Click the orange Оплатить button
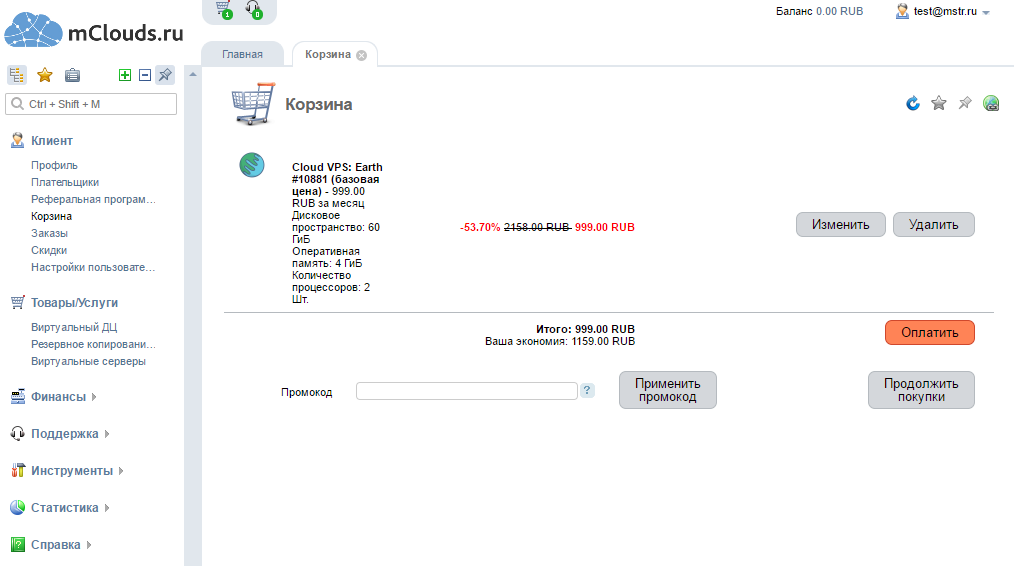This screenshot has height=566, width=1014. 930,332
